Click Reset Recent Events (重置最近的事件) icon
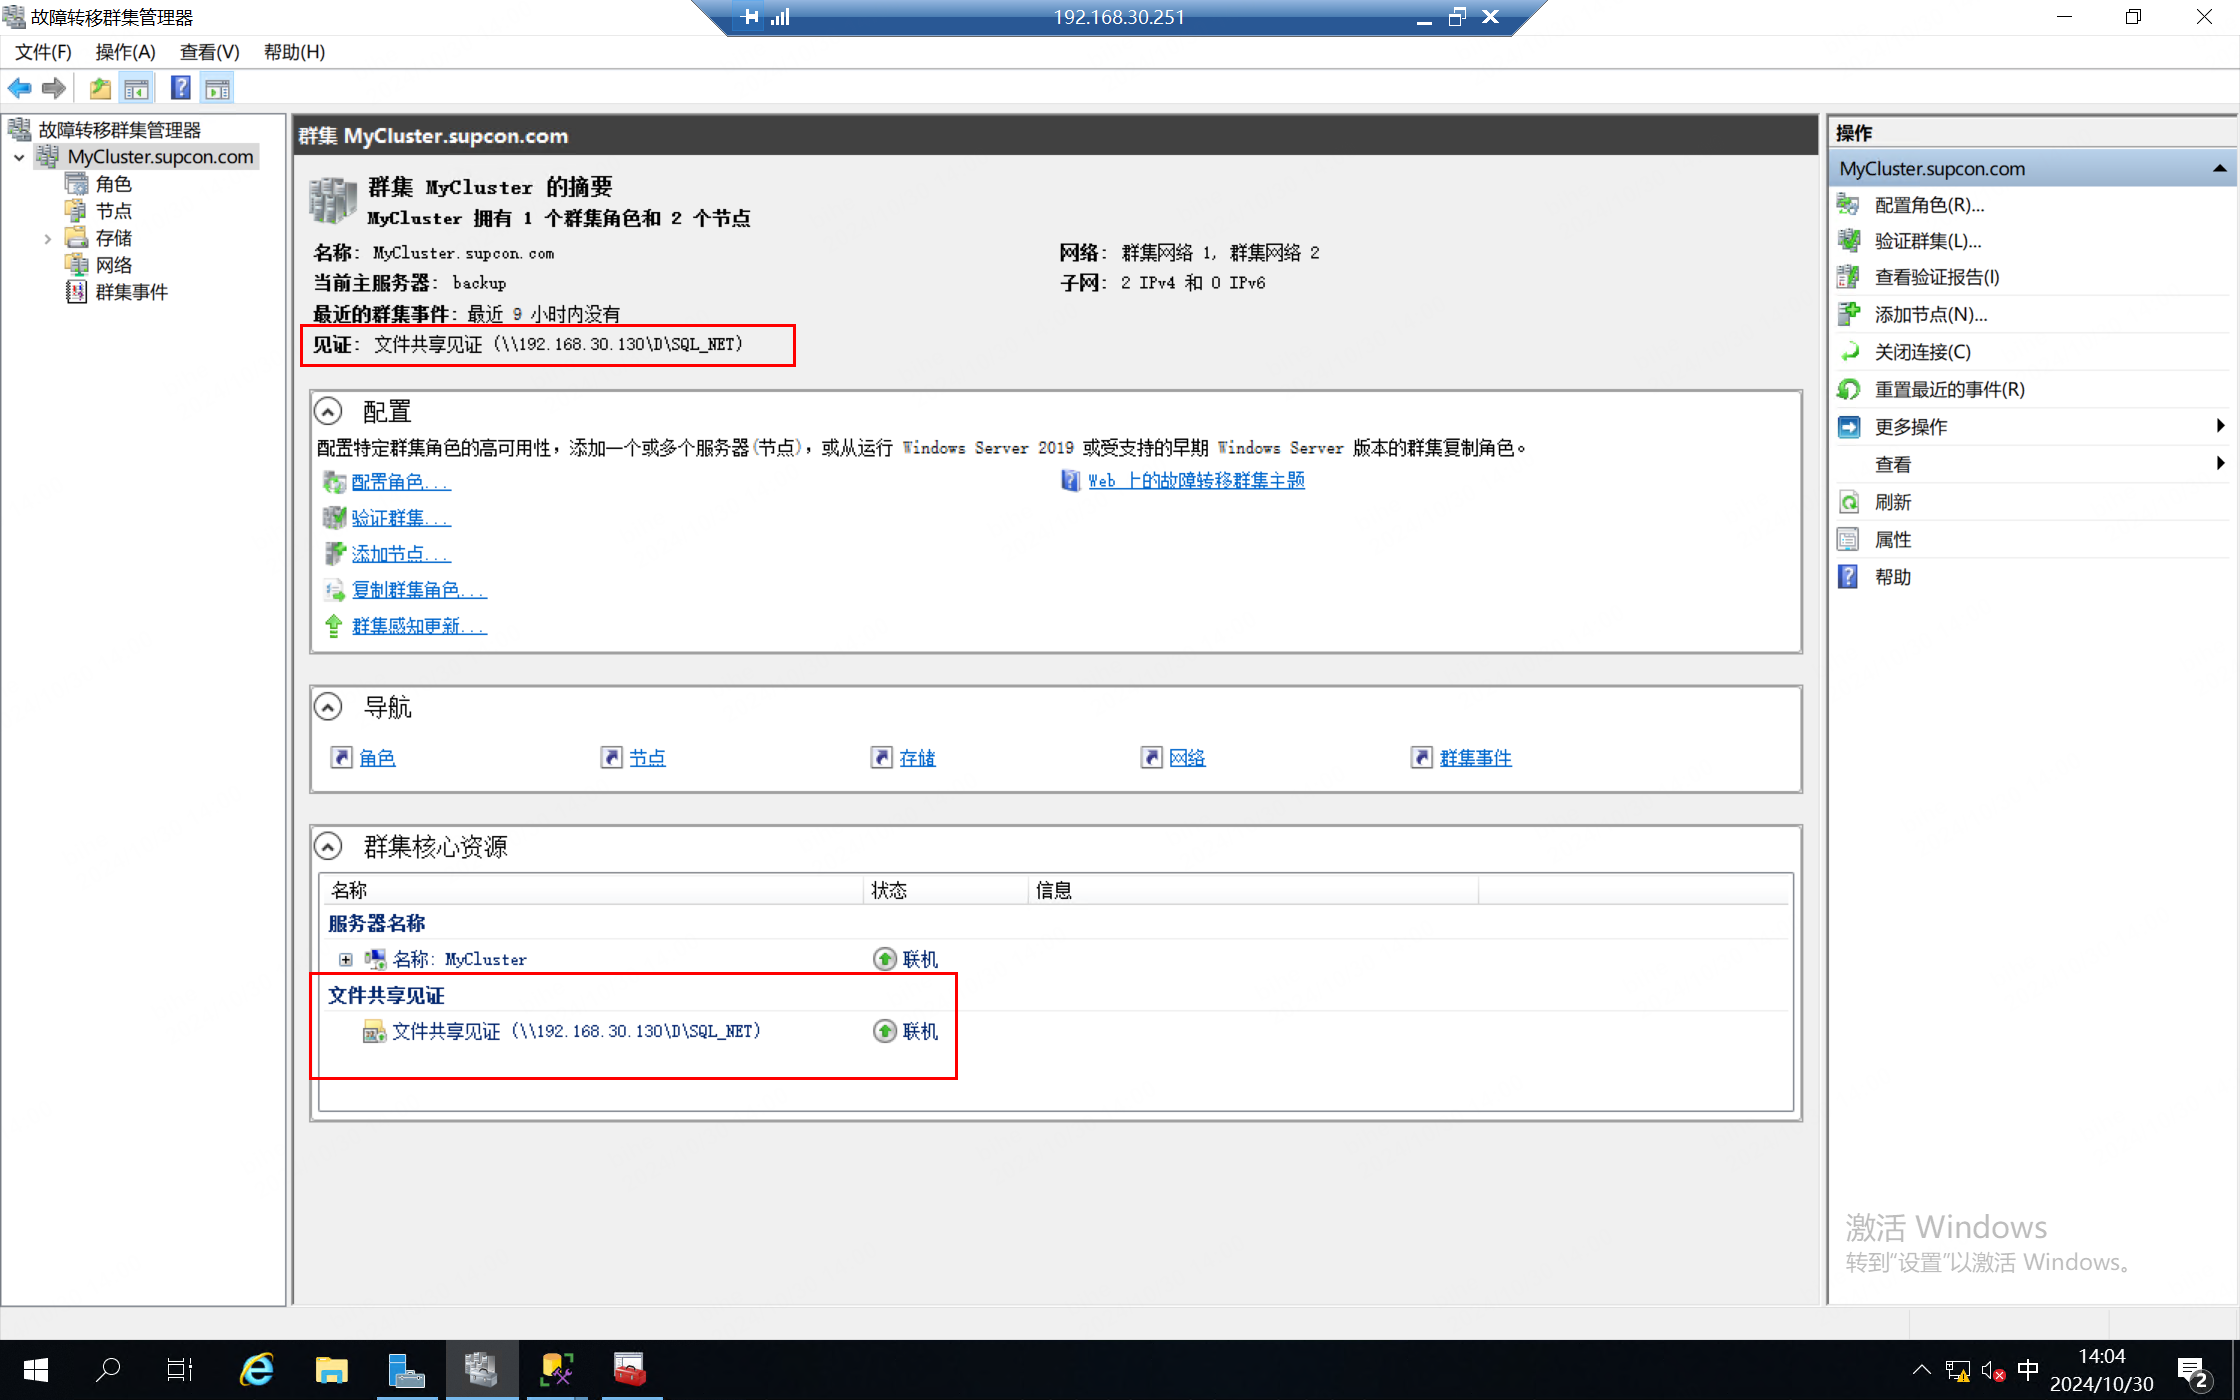Screen dimensions: 2240x1400 click(x=1849, y=390)
